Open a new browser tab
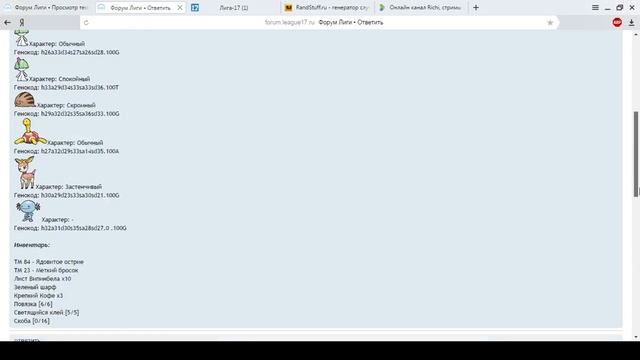The width and height of the screenshot is (640, 360). [476, 8]
